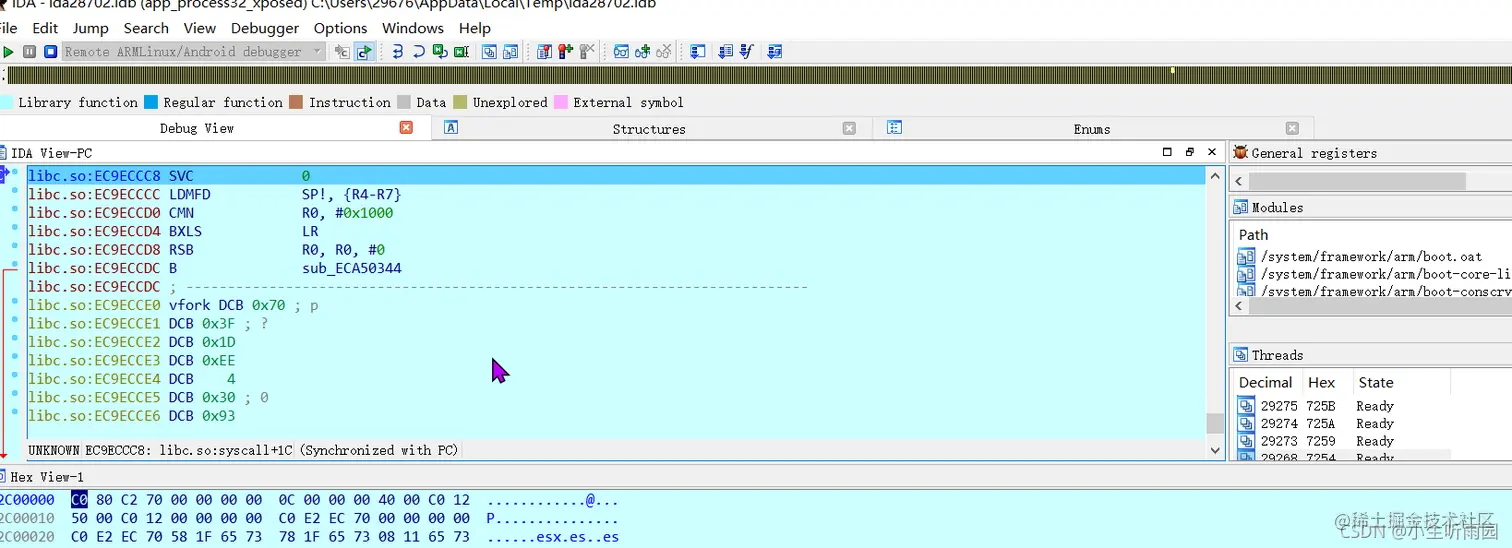Click the Library function color swatch

[6, 102]
